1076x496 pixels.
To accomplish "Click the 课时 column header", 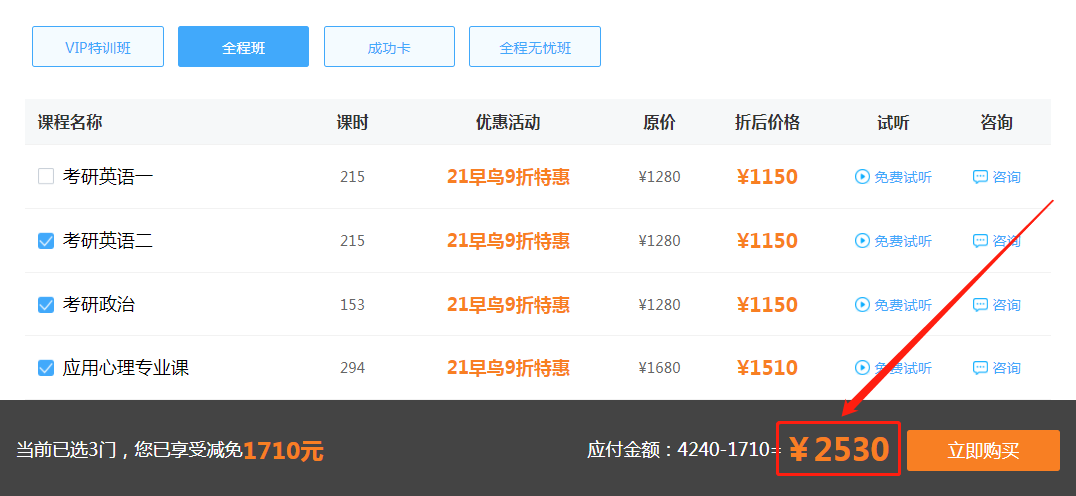I will click(x=352, y=123).
